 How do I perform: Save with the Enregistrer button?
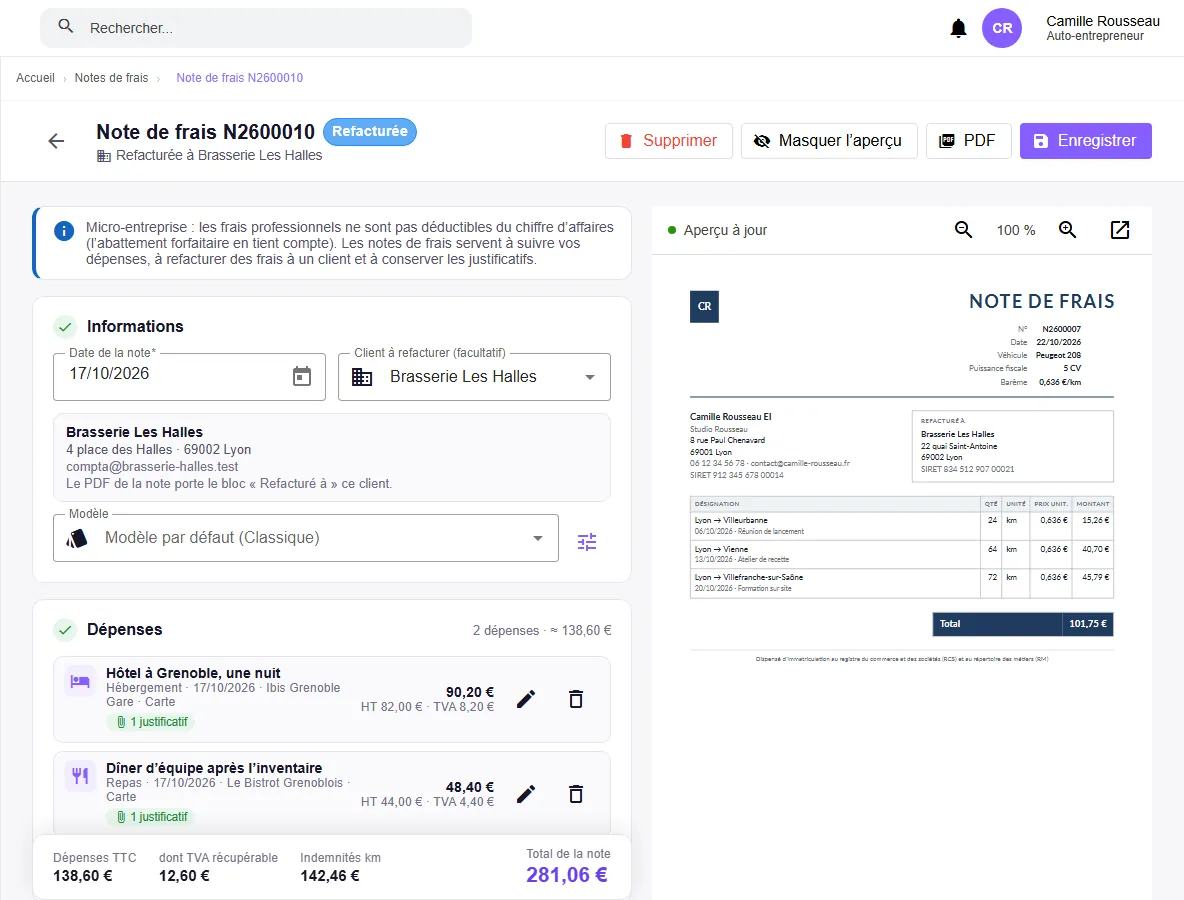[x=1085, y=141]
